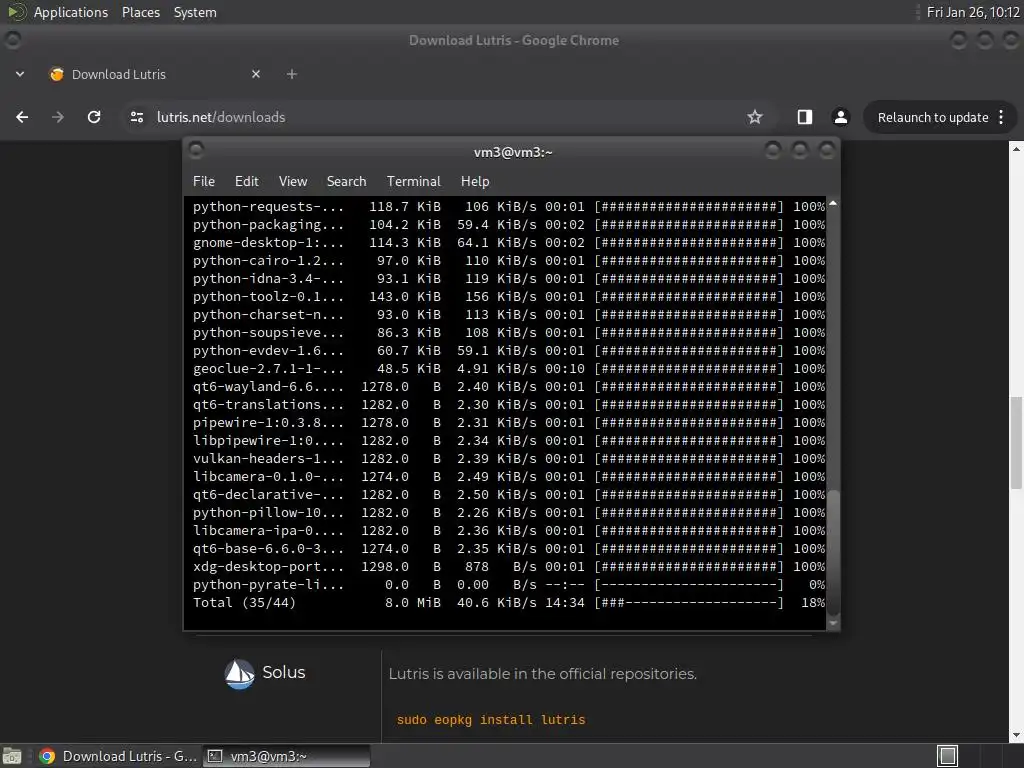
Task: Go back in Chrome browser
Action: pos(22,117)
